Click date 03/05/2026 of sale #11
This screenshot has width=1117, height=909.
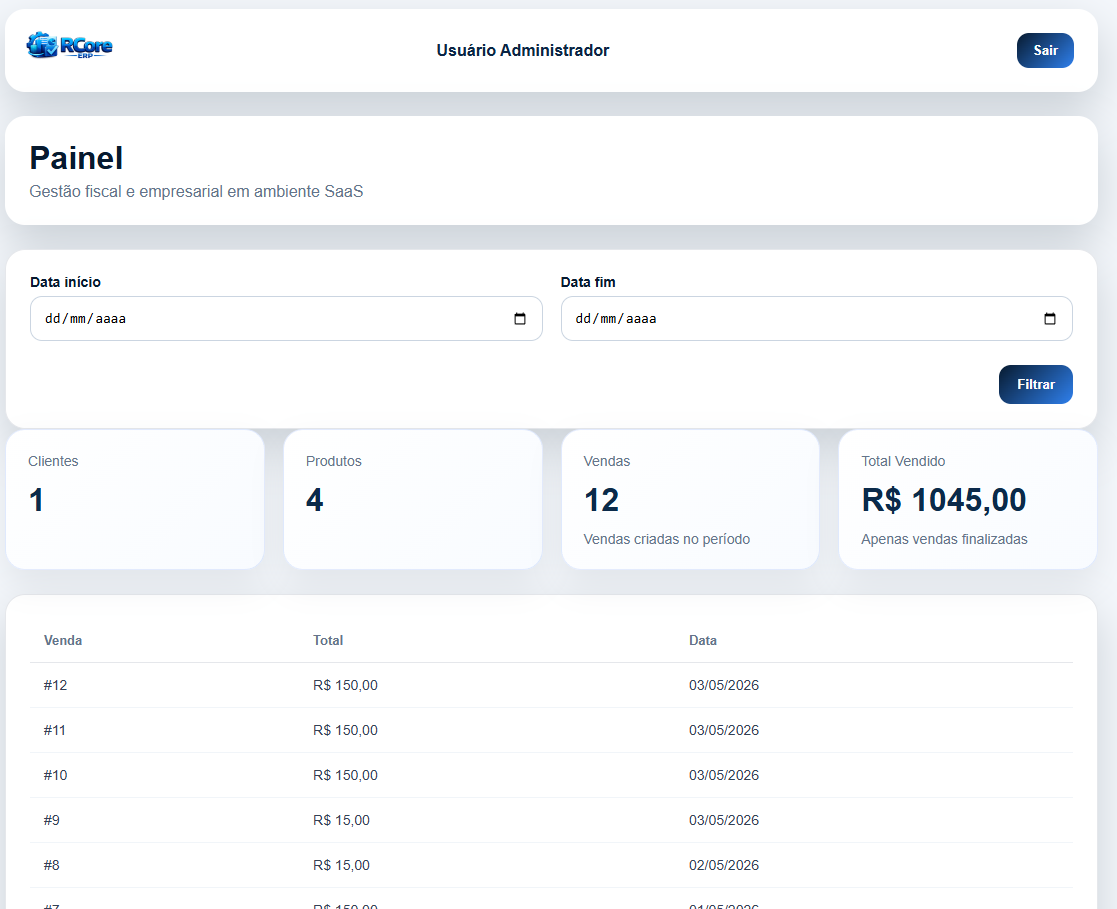click(724, 730)
